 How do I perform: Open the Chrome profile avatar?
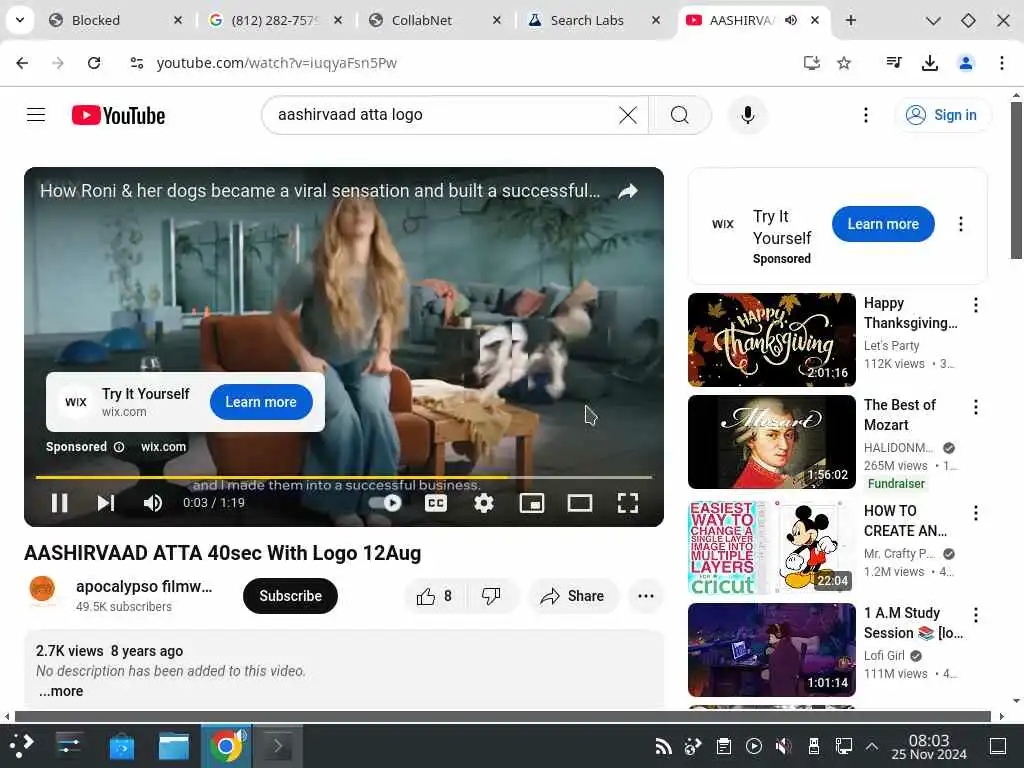[x=966, y=63]
